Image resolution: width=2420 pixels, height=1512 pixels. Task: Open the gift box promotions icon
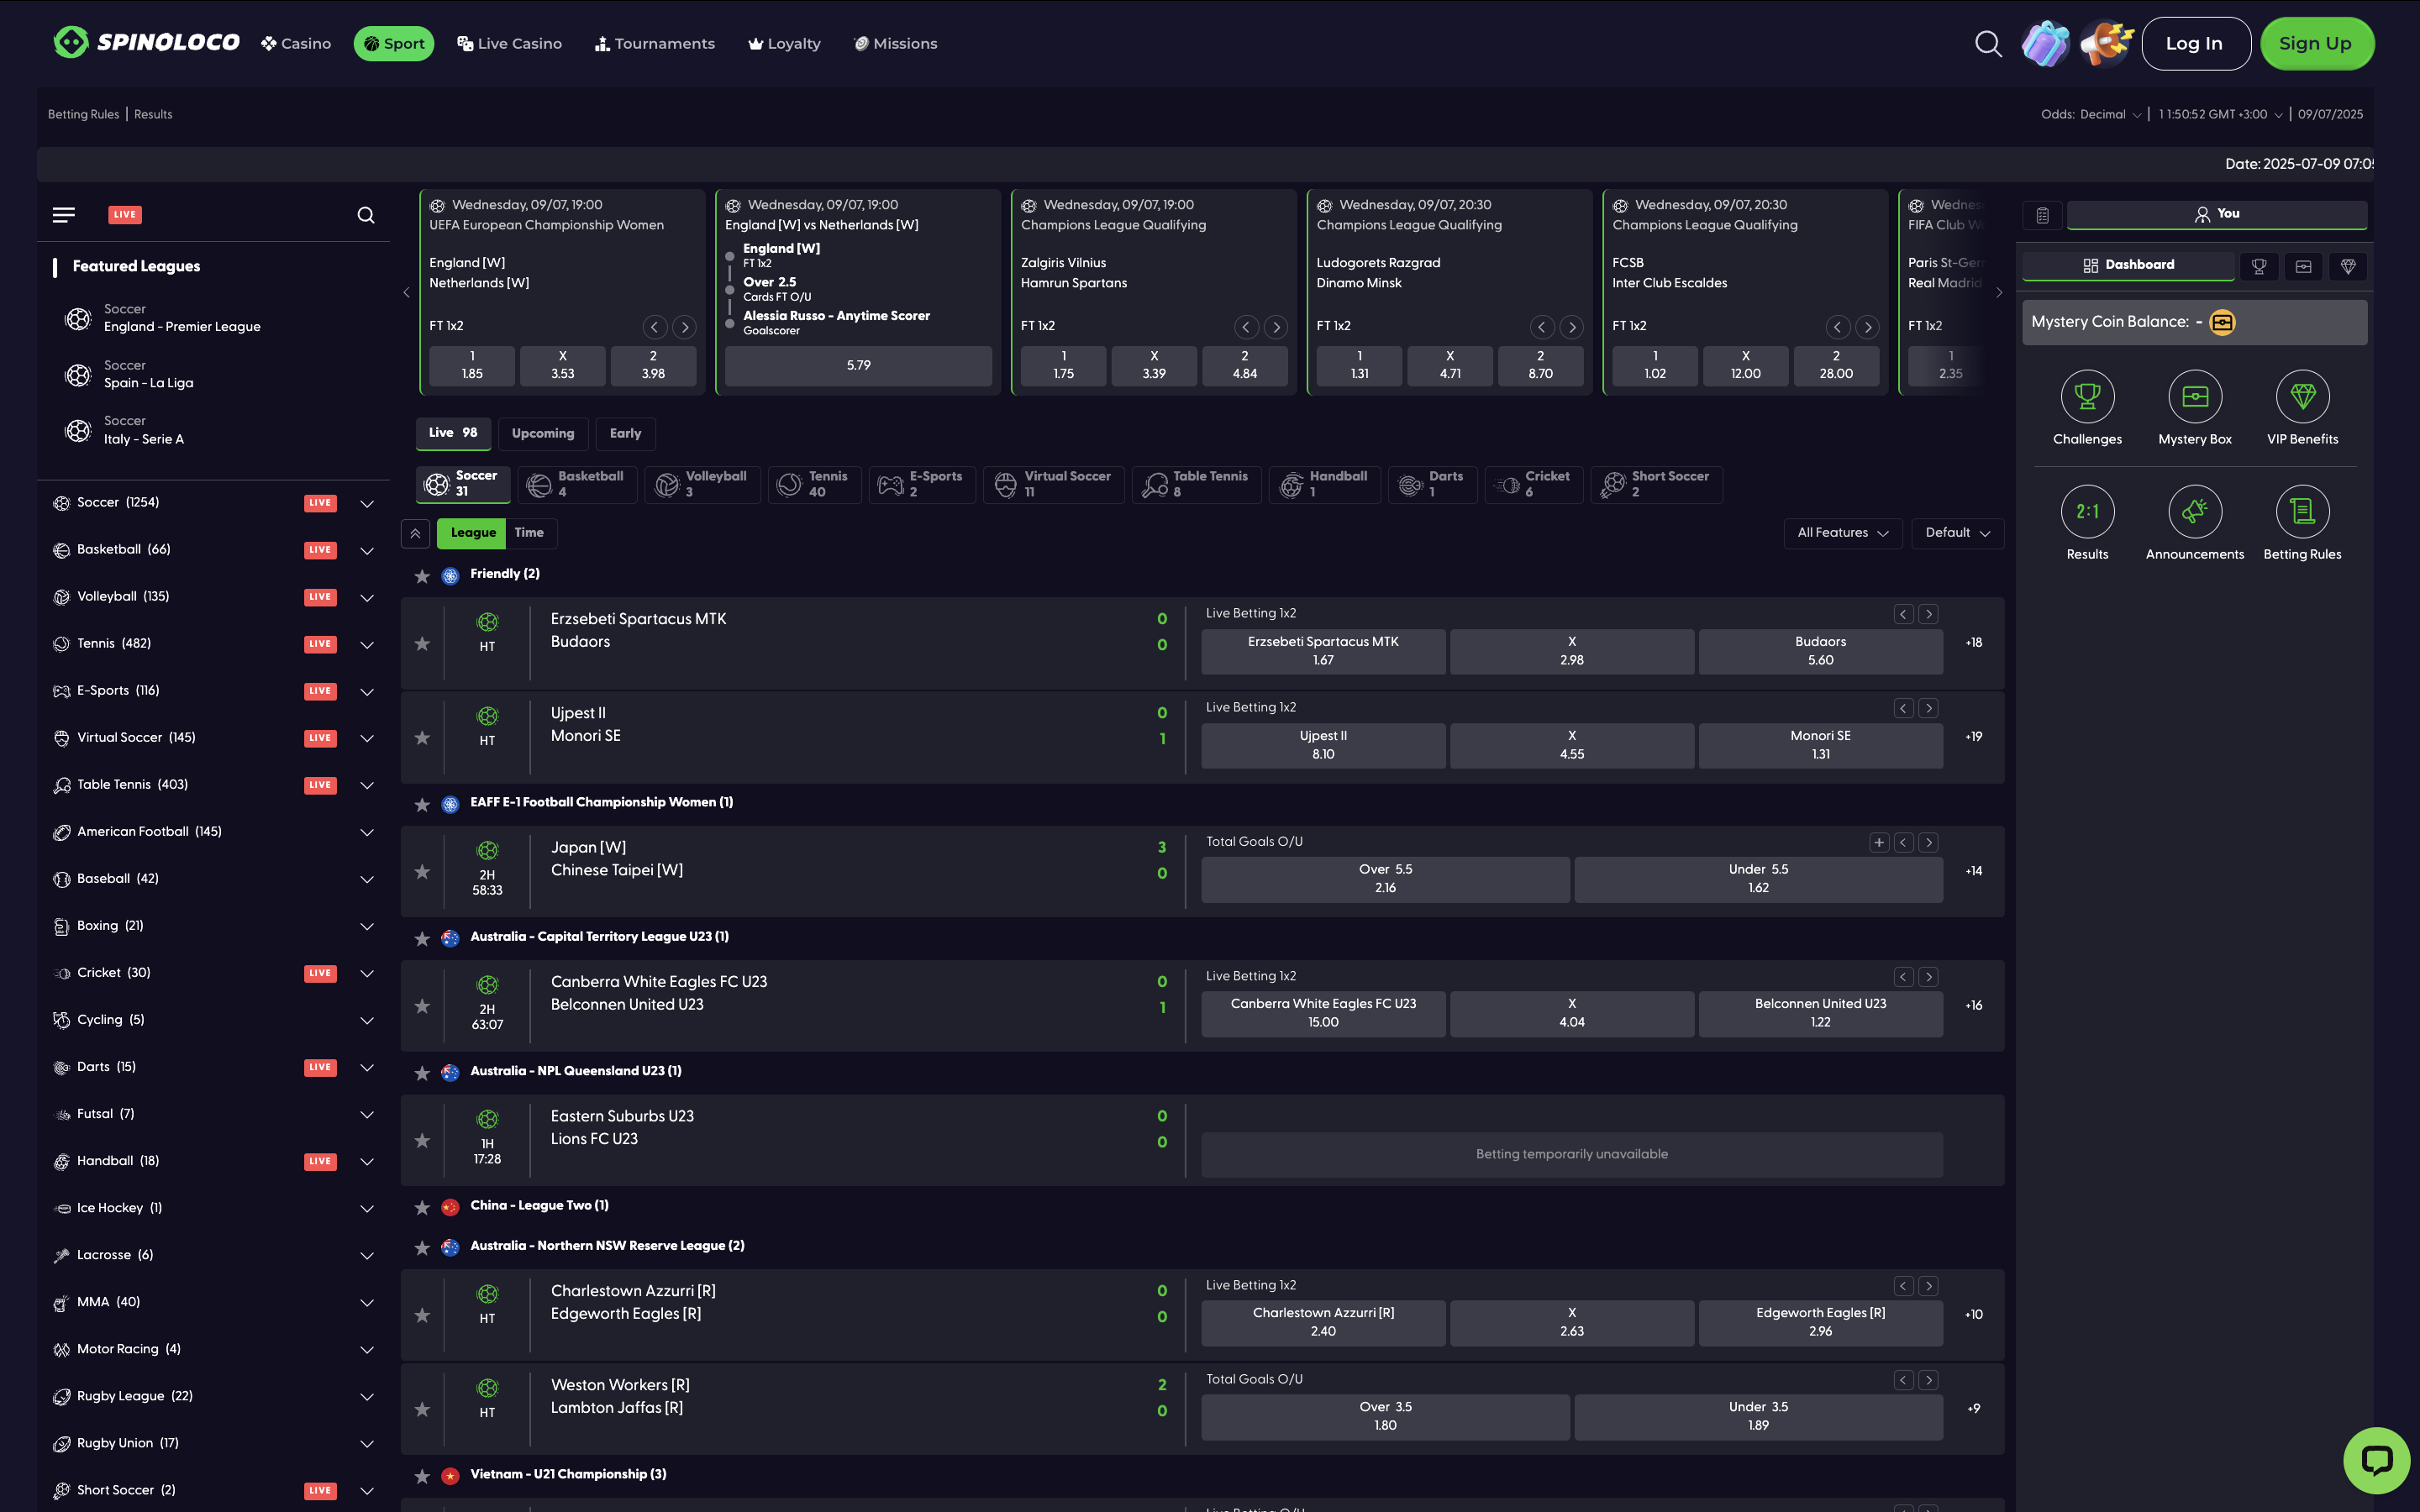pyautogui.click(x=2045, y=44)
